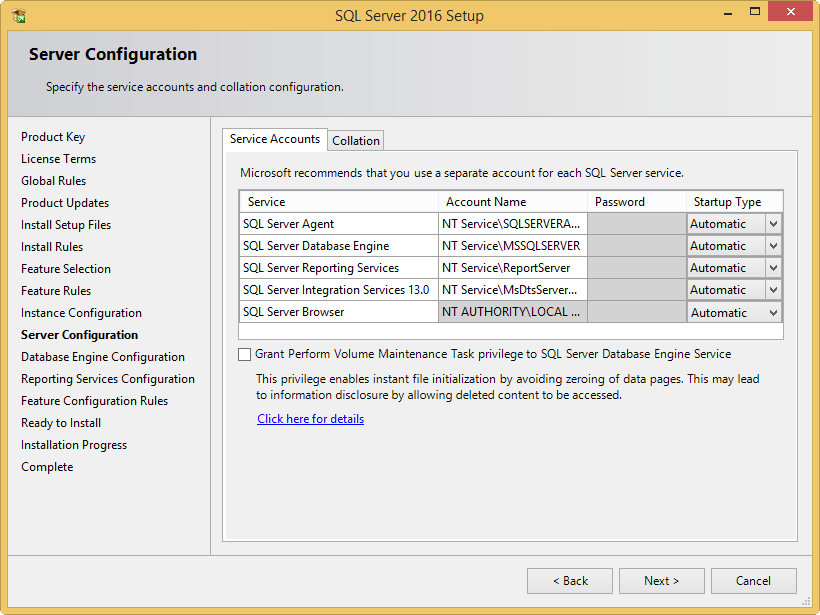This screenshot has width=820, height=615.
Task: Maximize the SQL Server 2016 Setup window
Action: click(755, 12)
